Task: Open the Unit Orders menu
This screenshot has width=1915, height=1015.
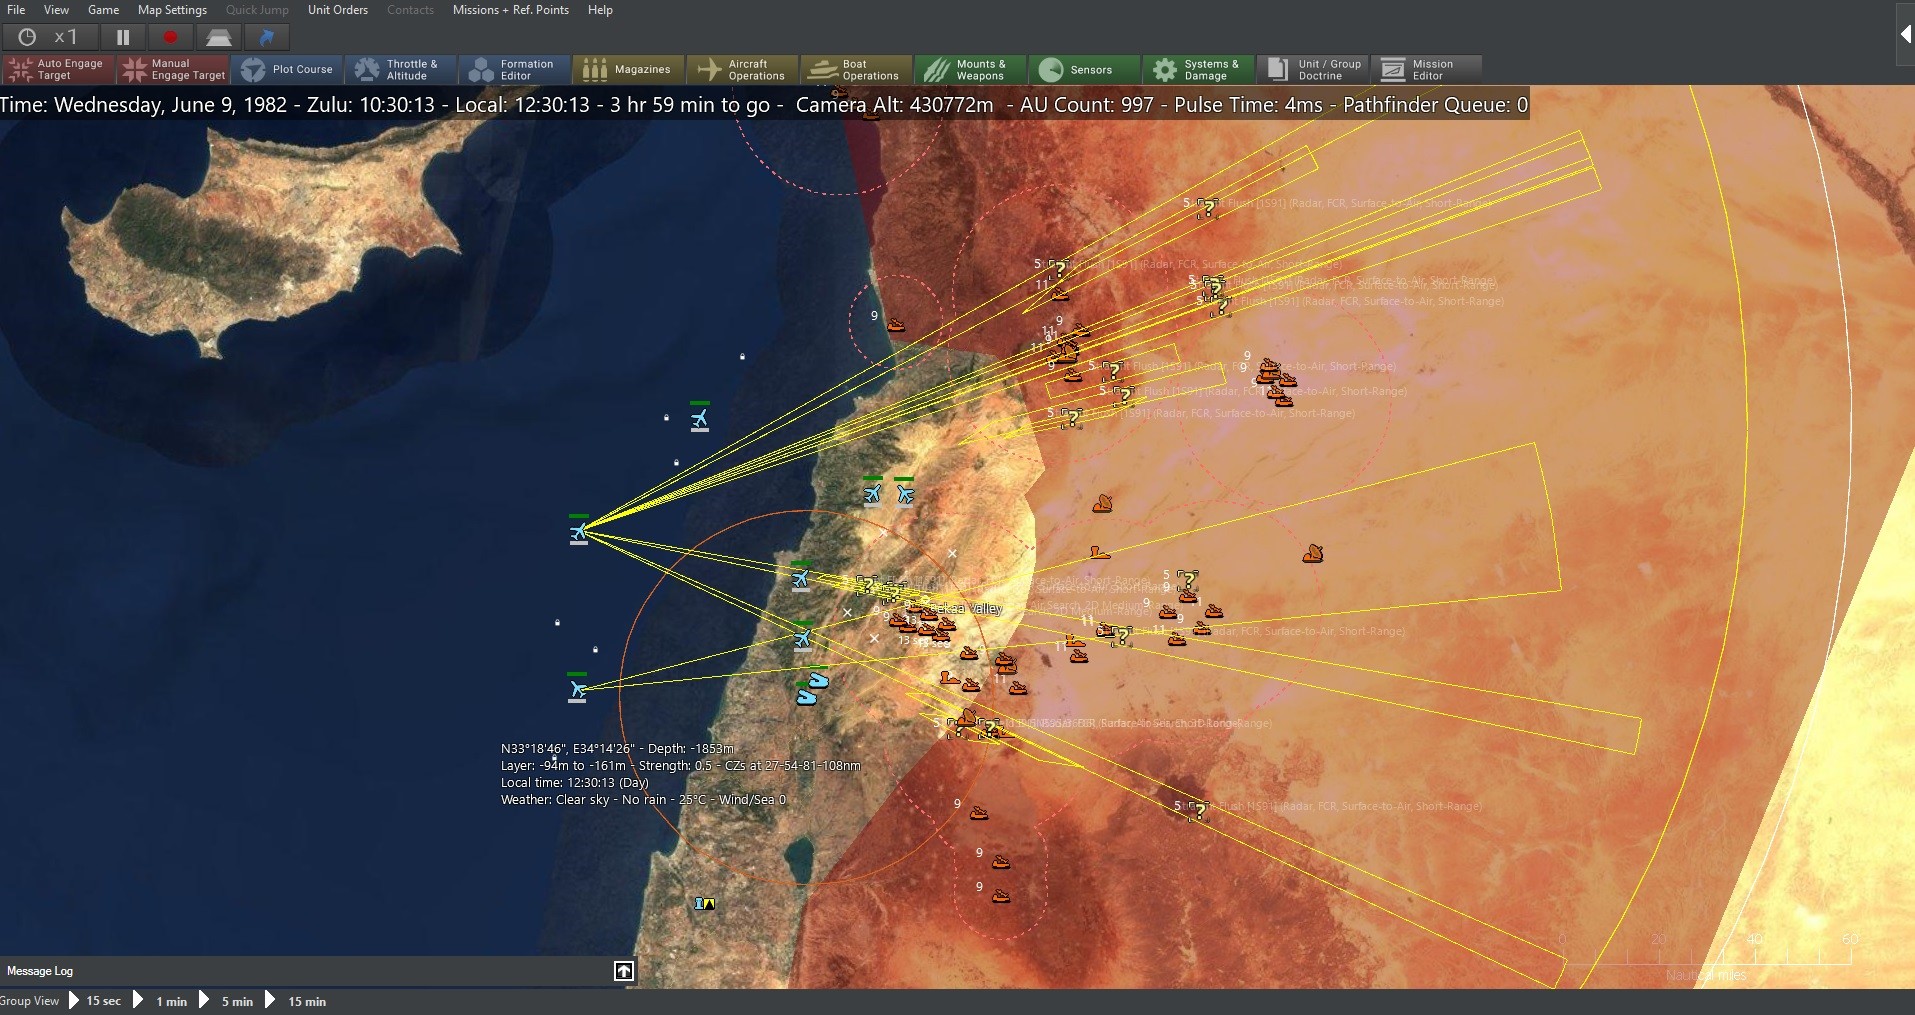Action: pyautogui.click(x=337, y=10)
